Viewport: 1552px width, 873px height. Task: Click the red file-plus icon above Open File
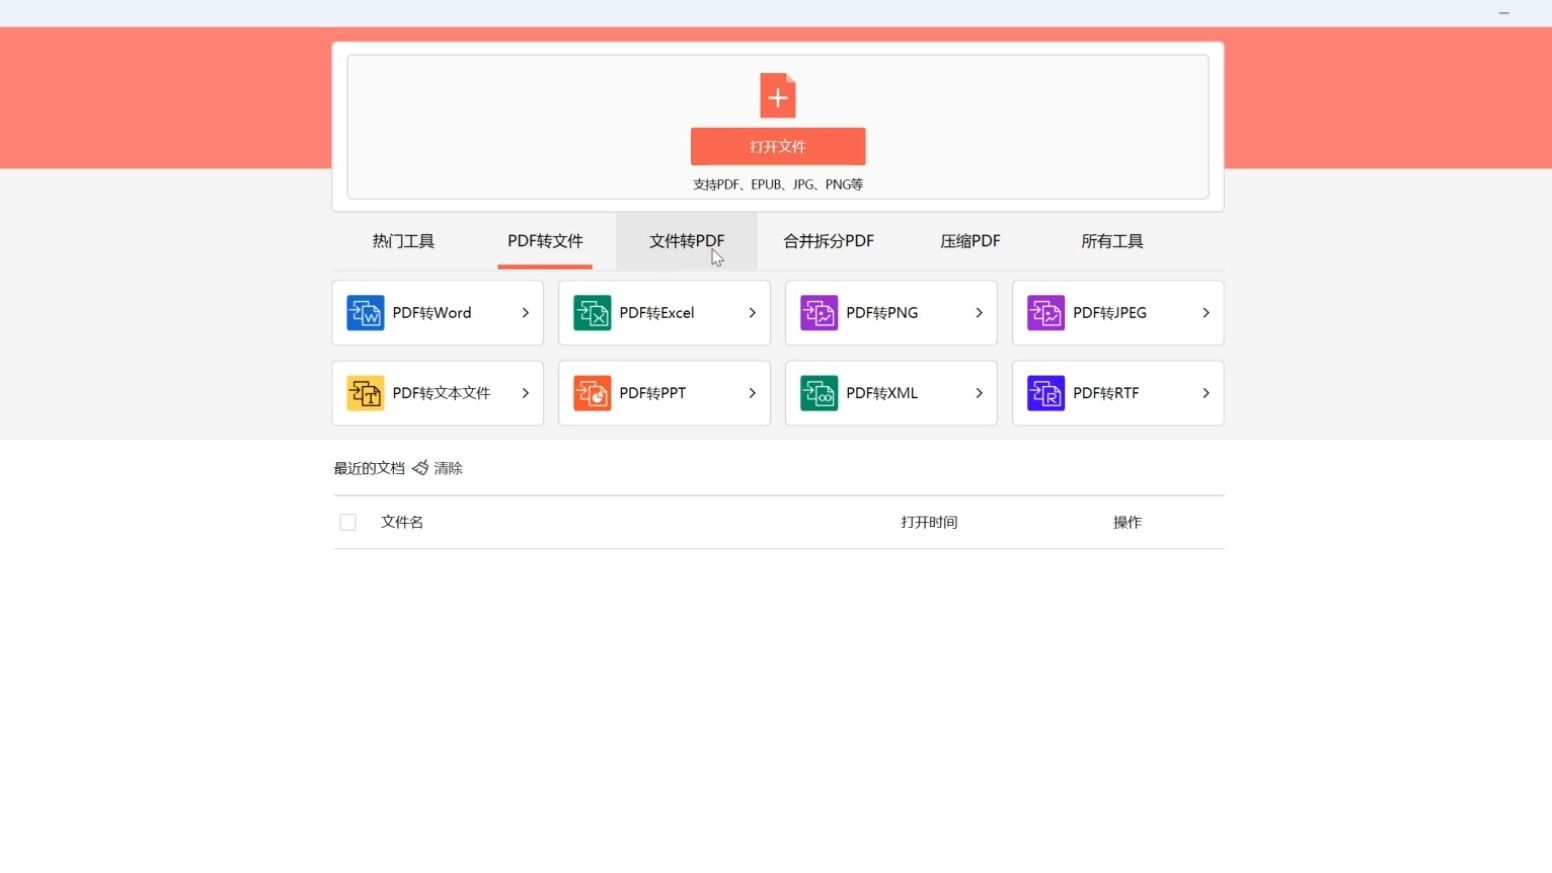pyautogui.click(x=777, y=96)
